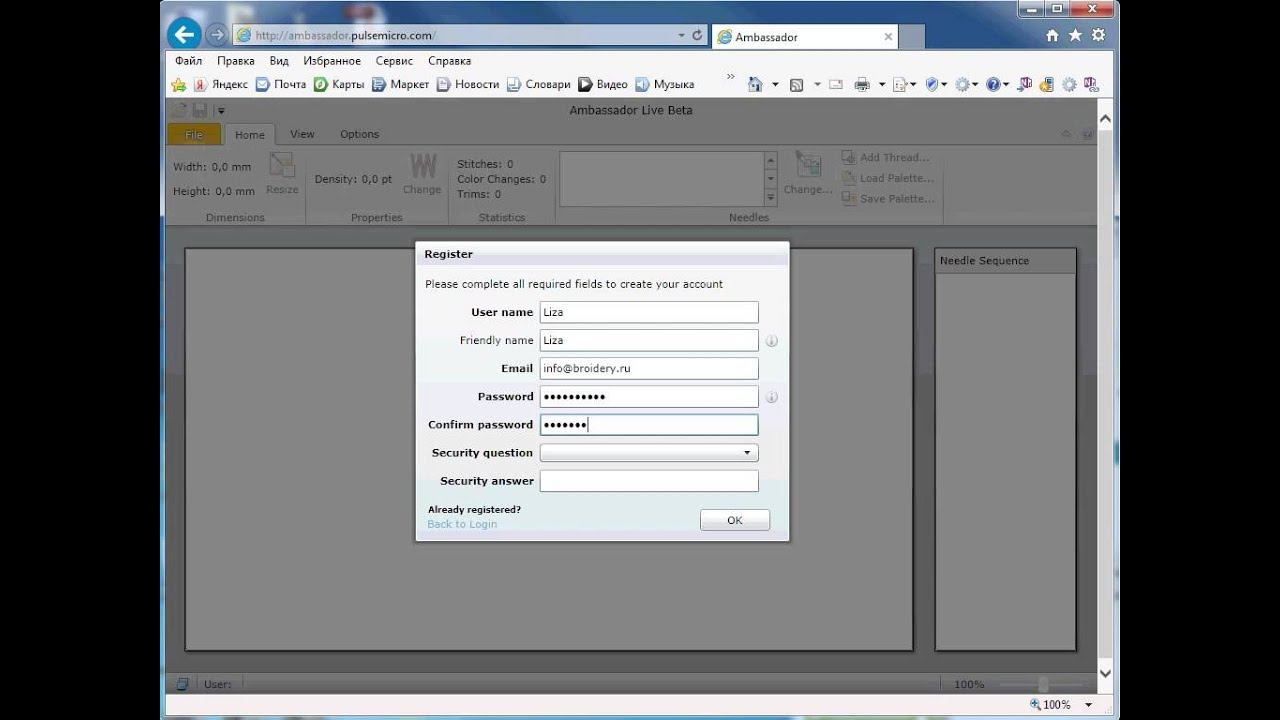1280x720 pixels.
Task: Refresh the page with the reload icon
Action: (x=698, y=35)
